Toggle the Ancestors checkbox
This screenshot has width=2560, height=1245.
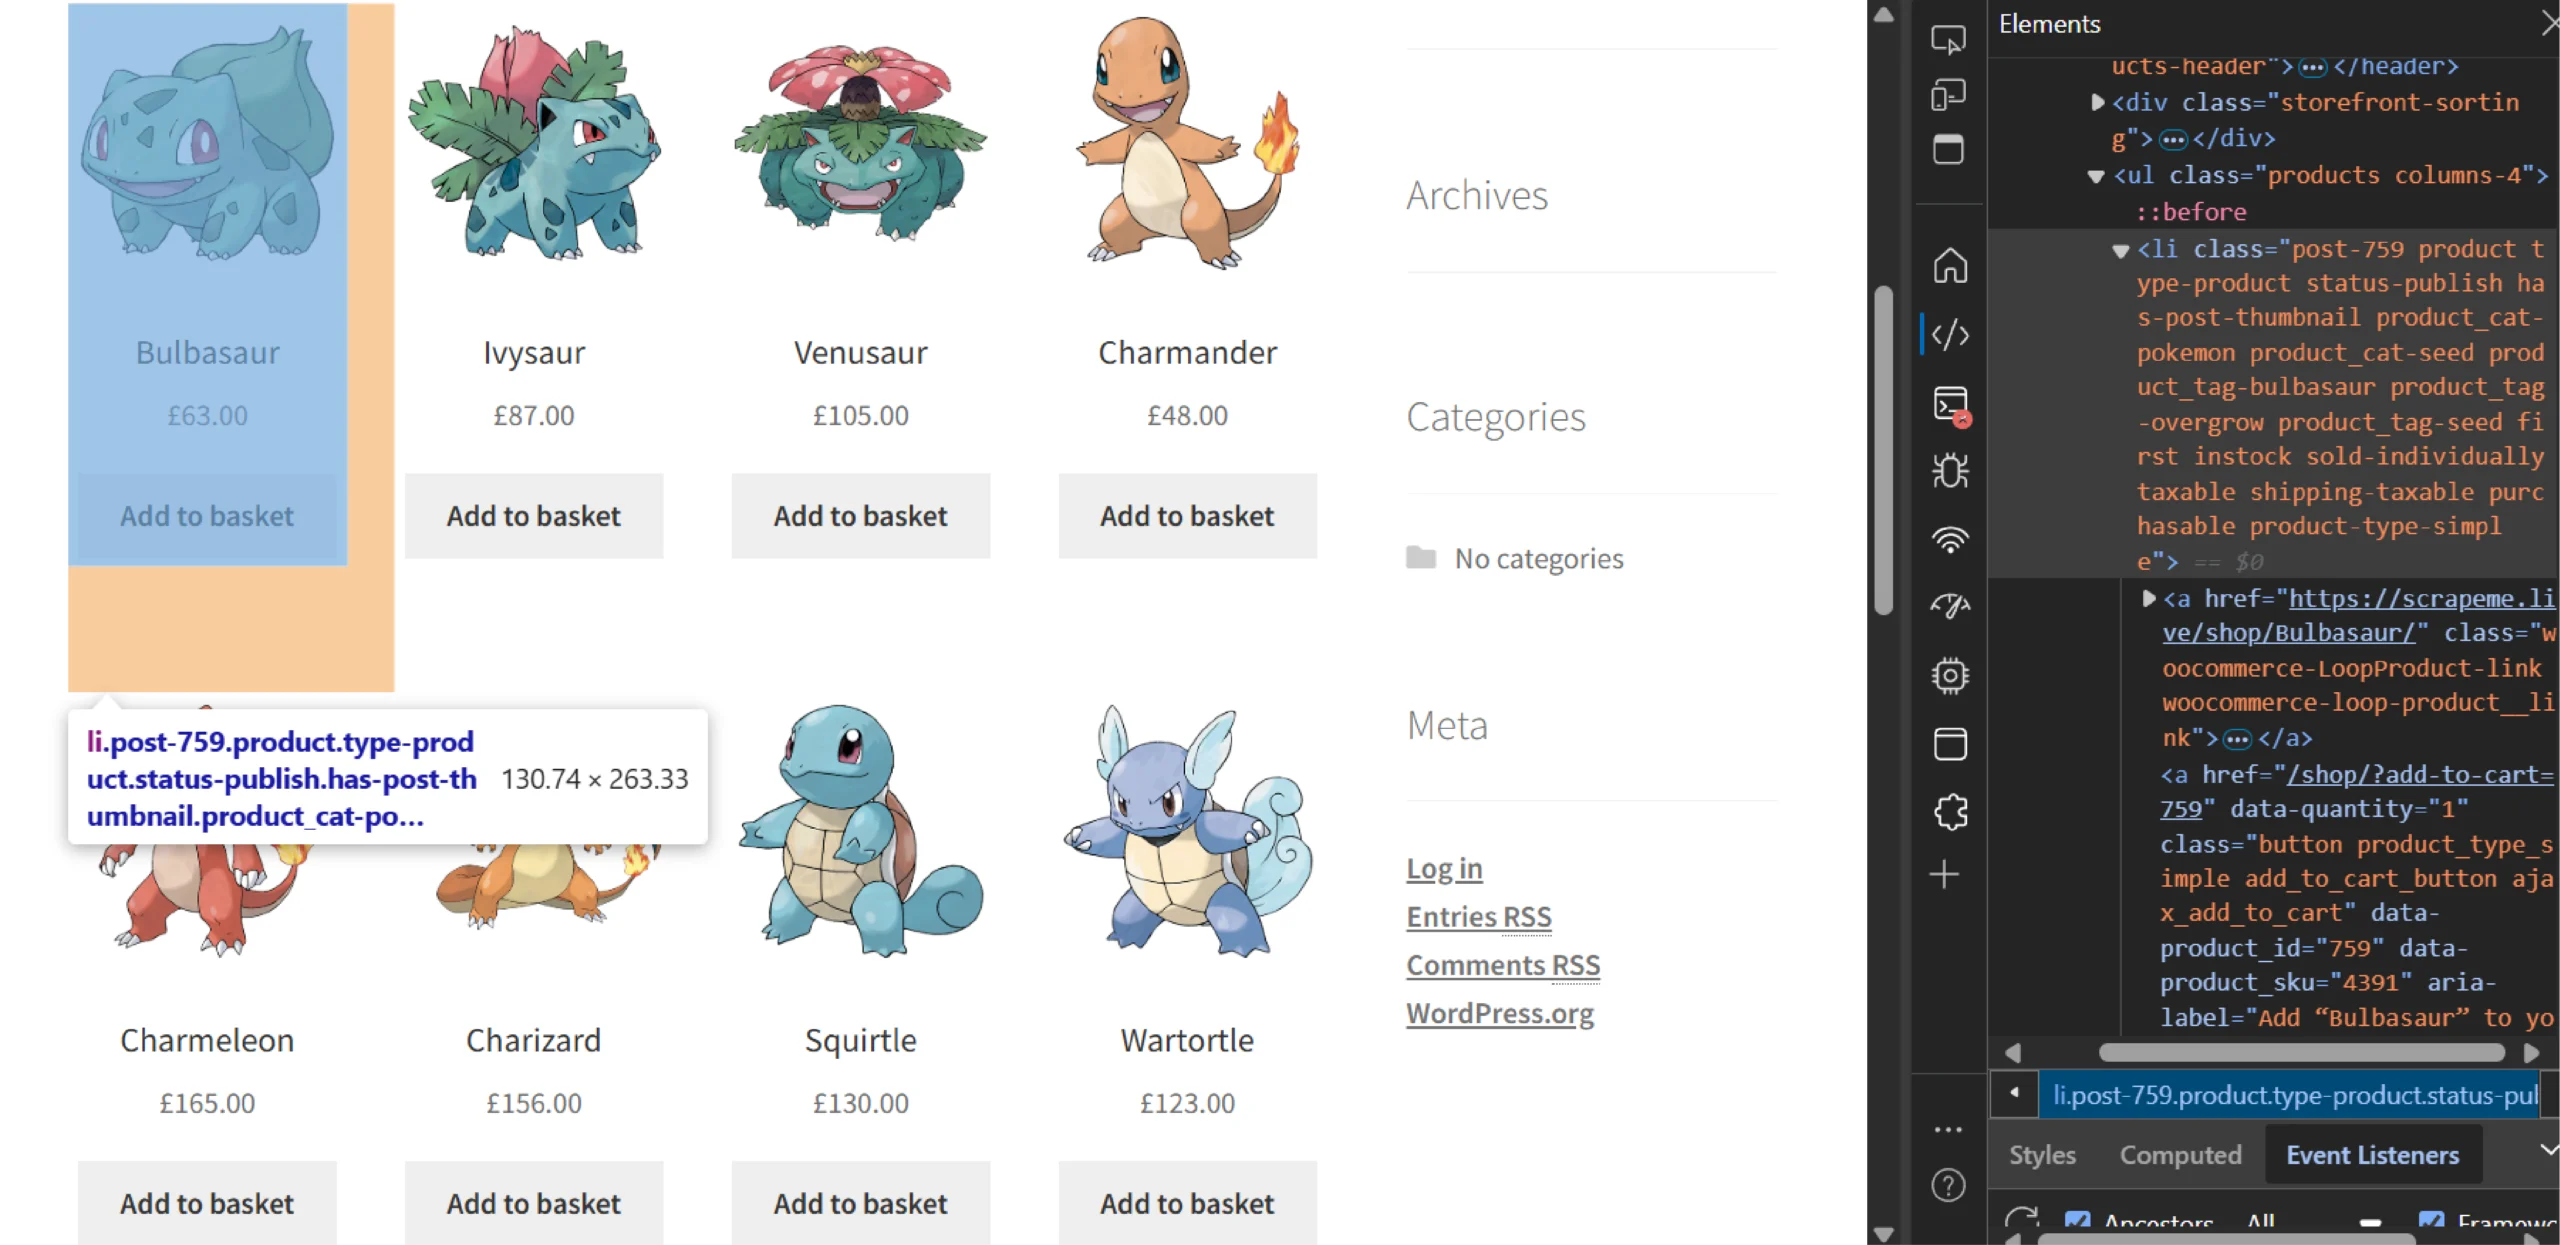point(2077,1221)
